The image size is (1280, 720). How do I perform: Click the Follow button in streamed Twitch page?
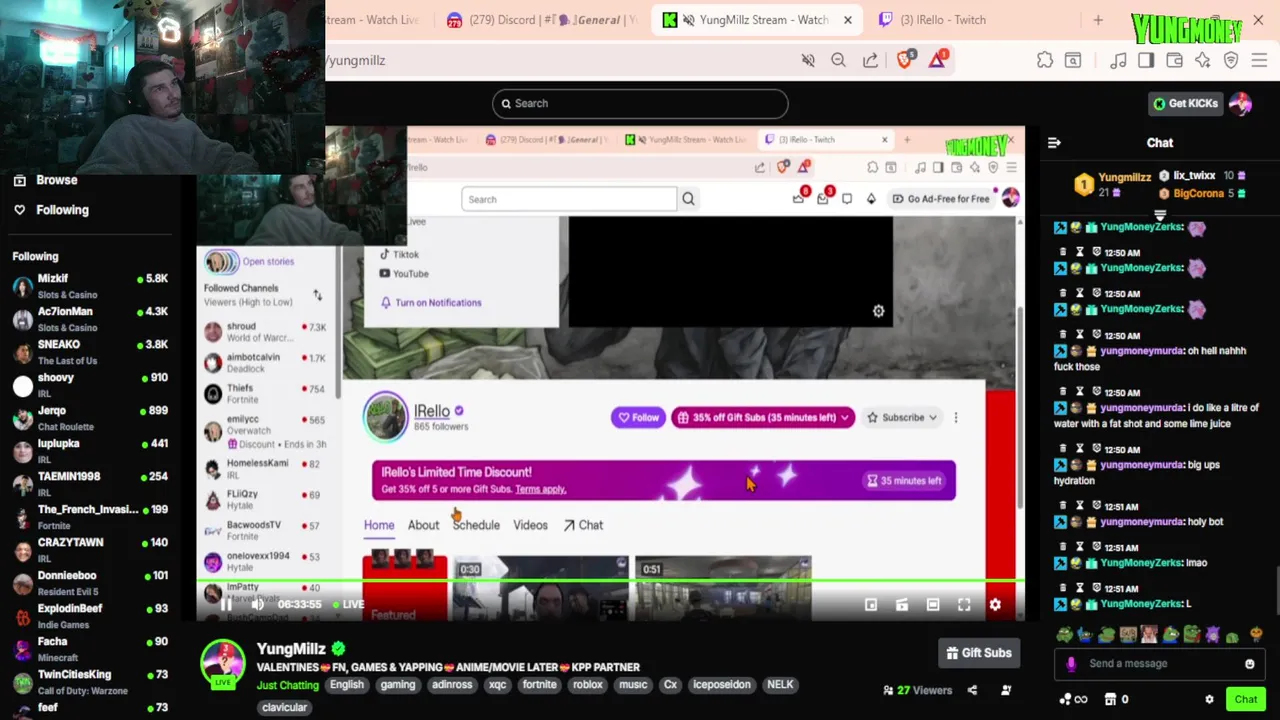point(638,418)
